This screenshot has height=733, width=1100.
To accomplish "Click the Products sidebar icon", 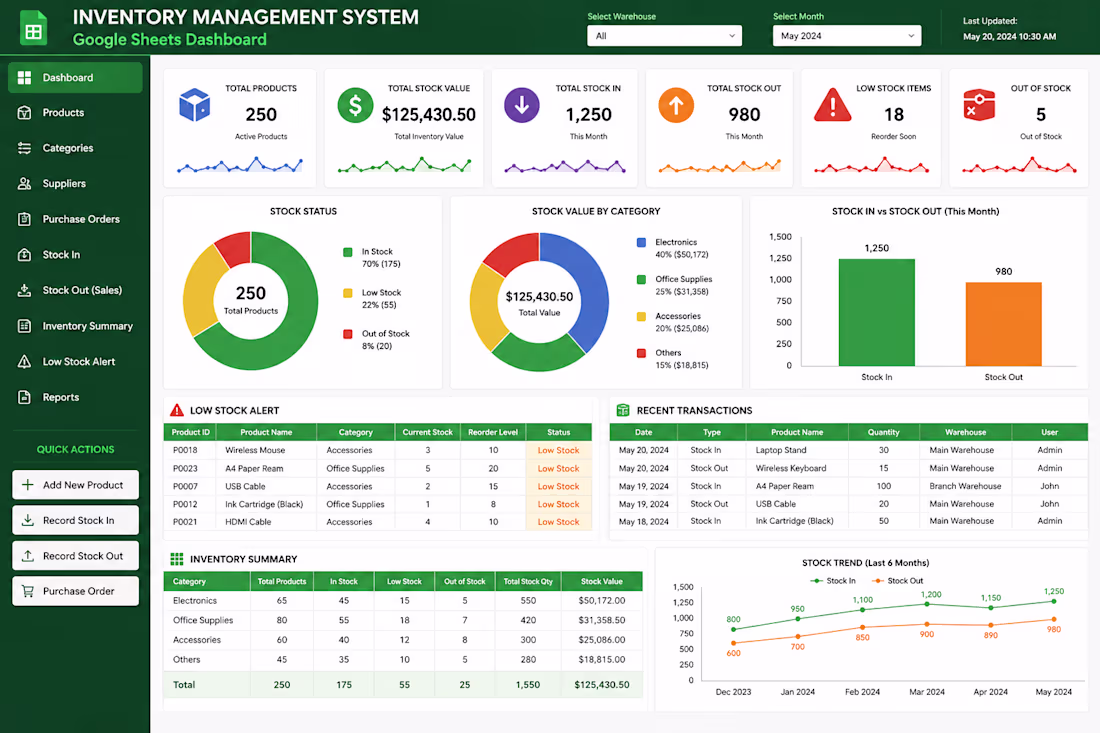I will click(25, 112).
